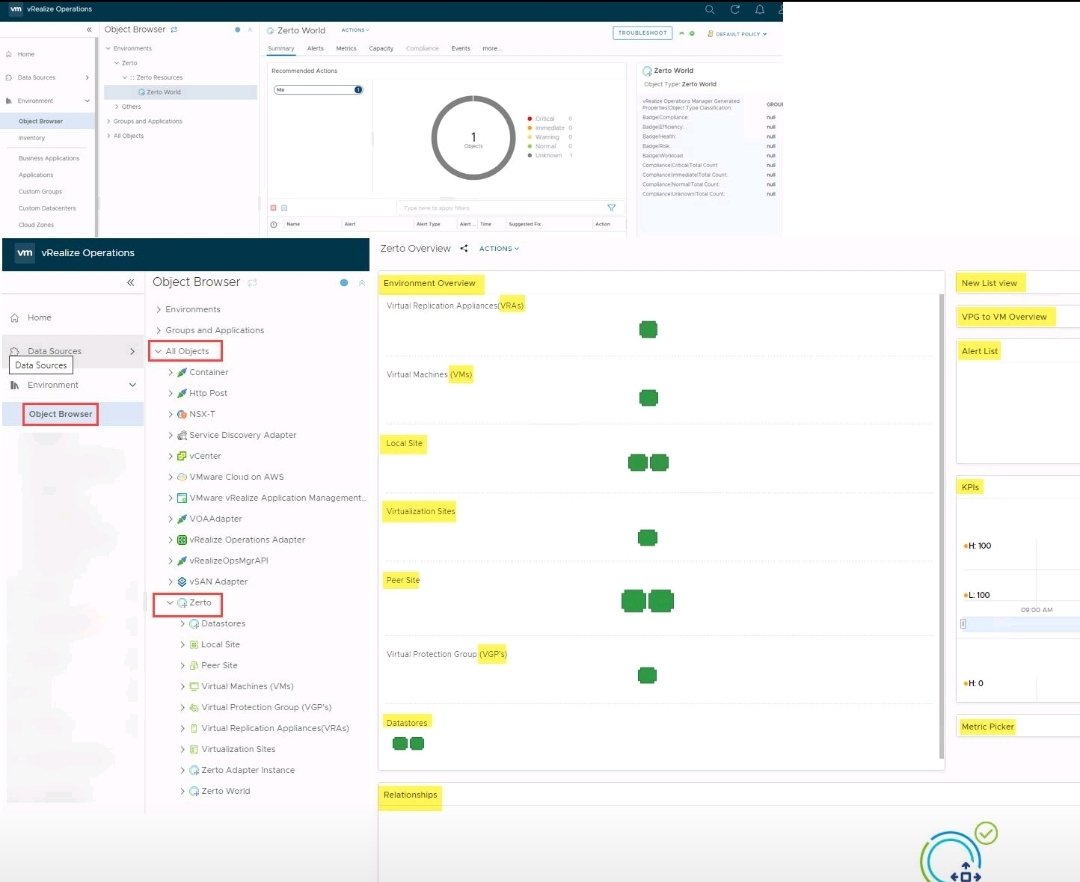
Task: Open ACTIONS dropdown beside Zerto Overview
Action: coord(499,249)
